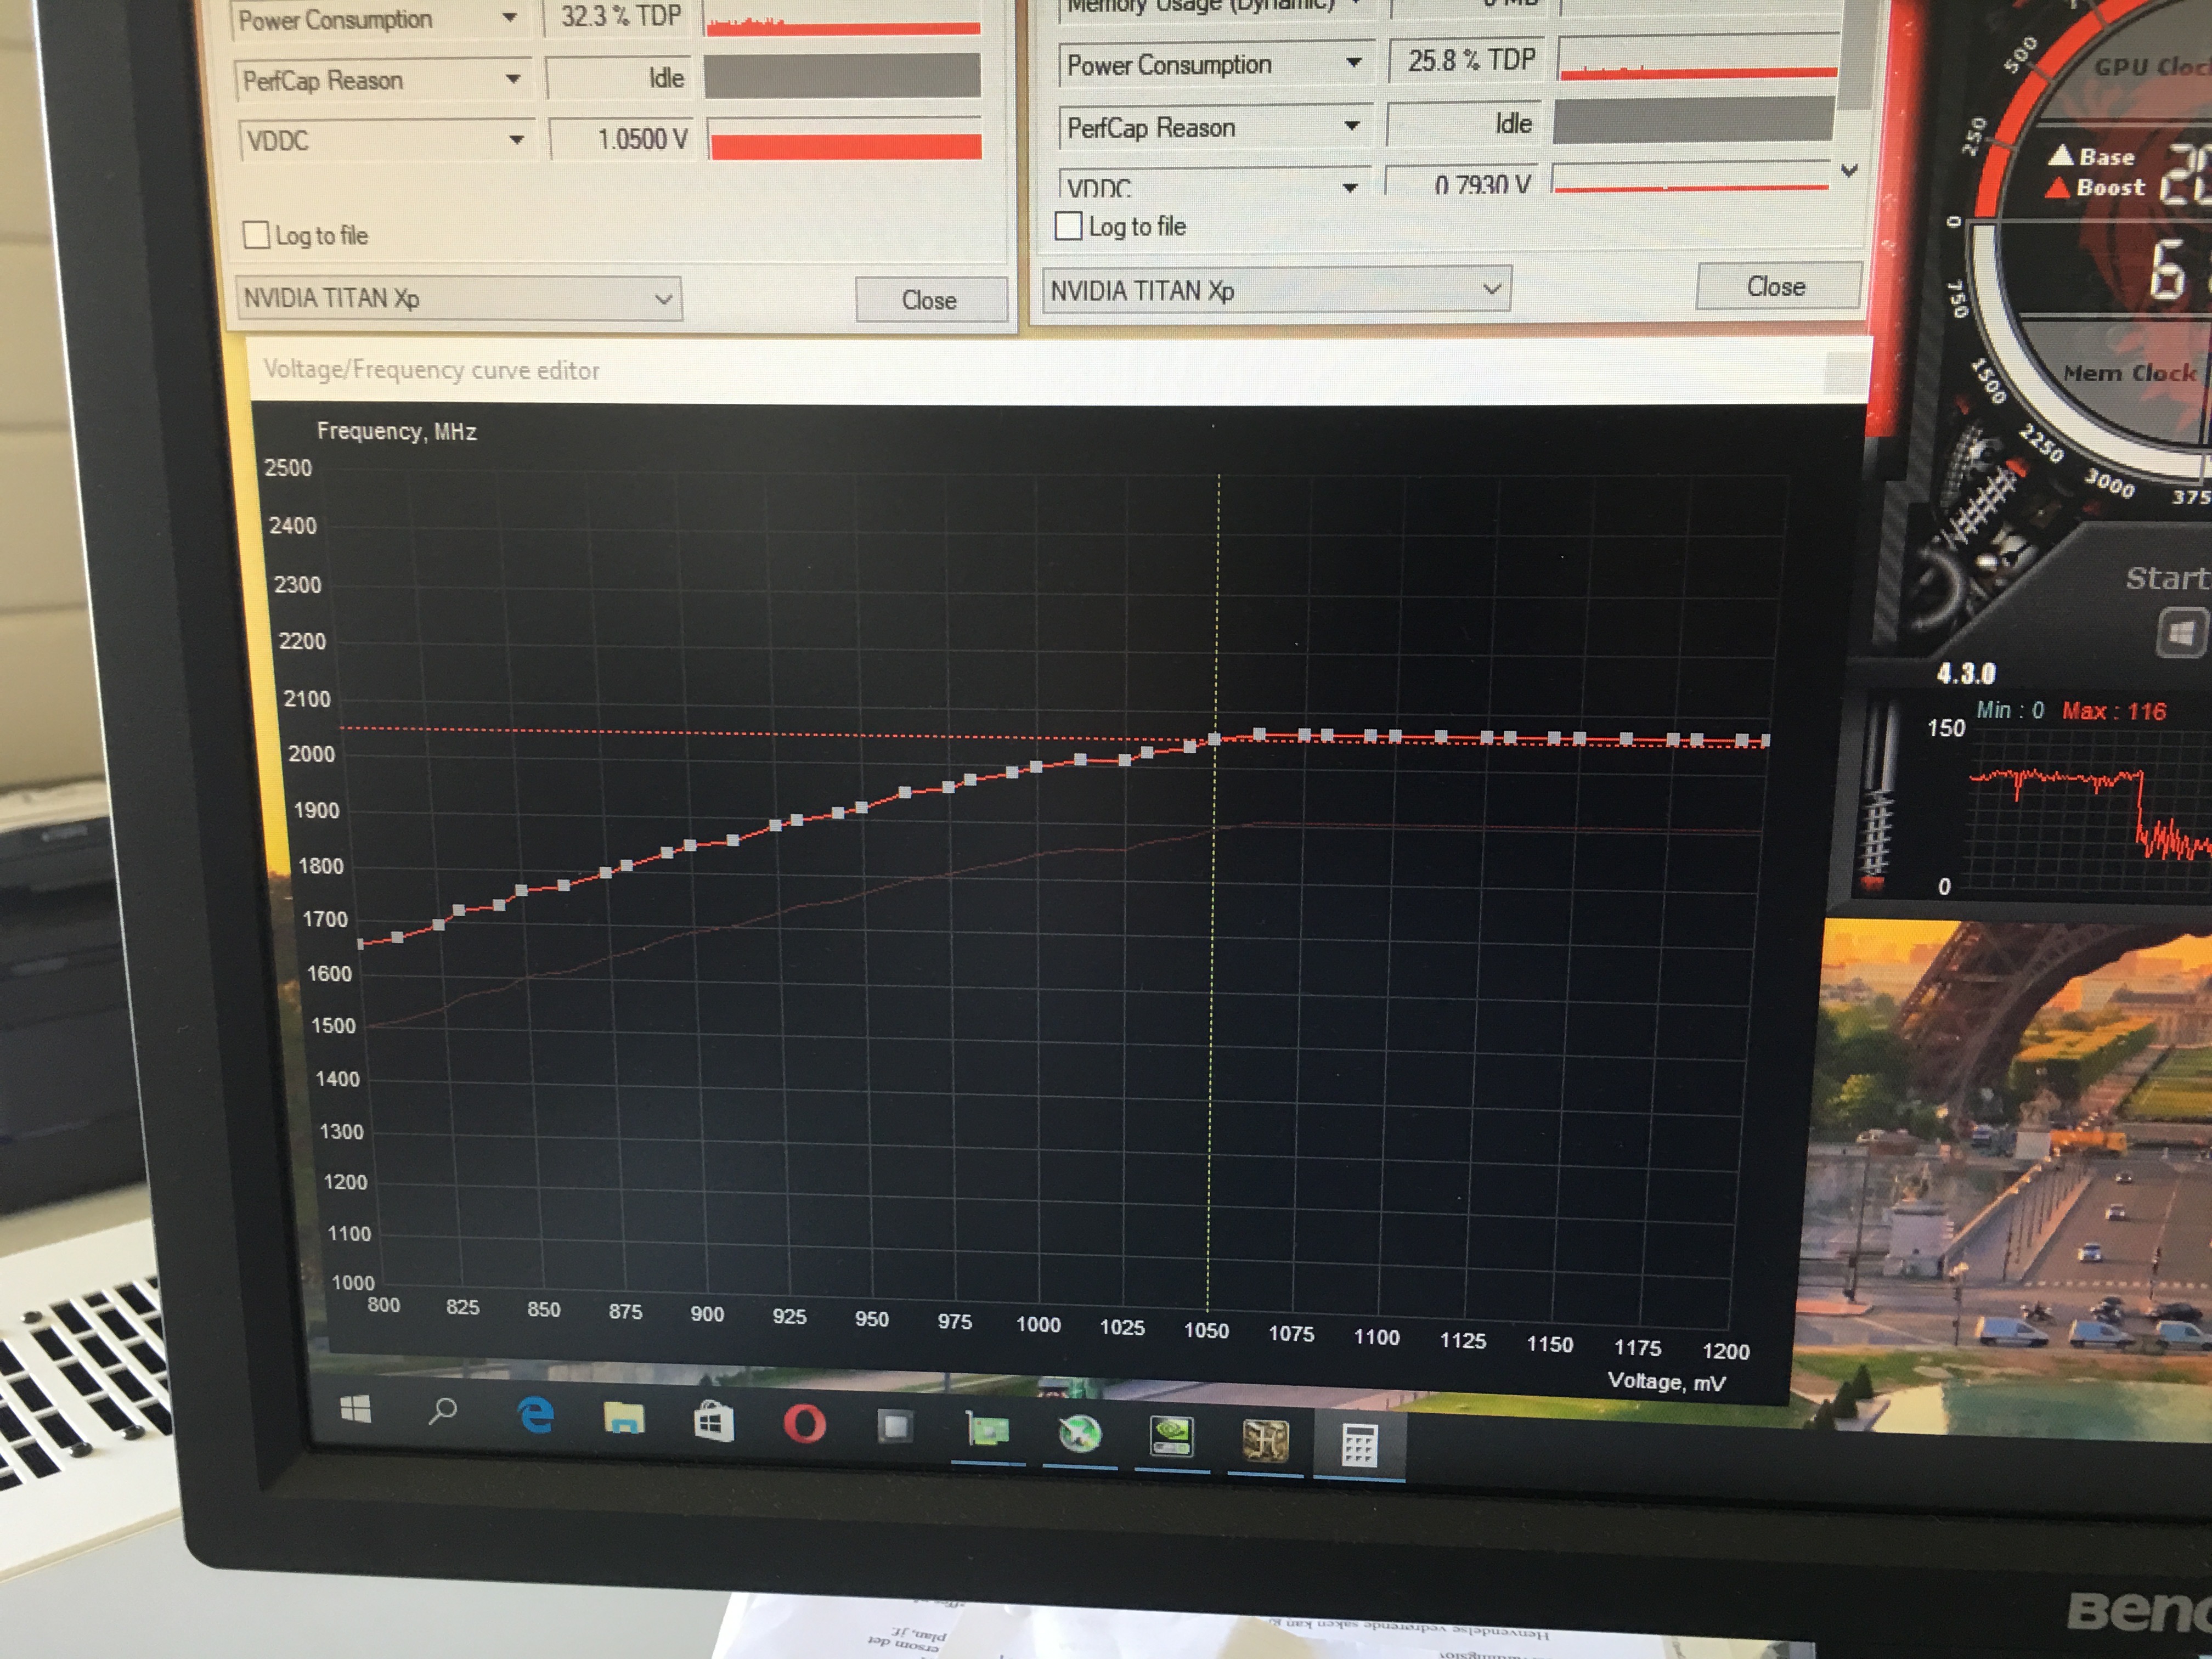
Task: Click the Afterburner version 4.3.0 label
Action: [x=1965, y=673]
